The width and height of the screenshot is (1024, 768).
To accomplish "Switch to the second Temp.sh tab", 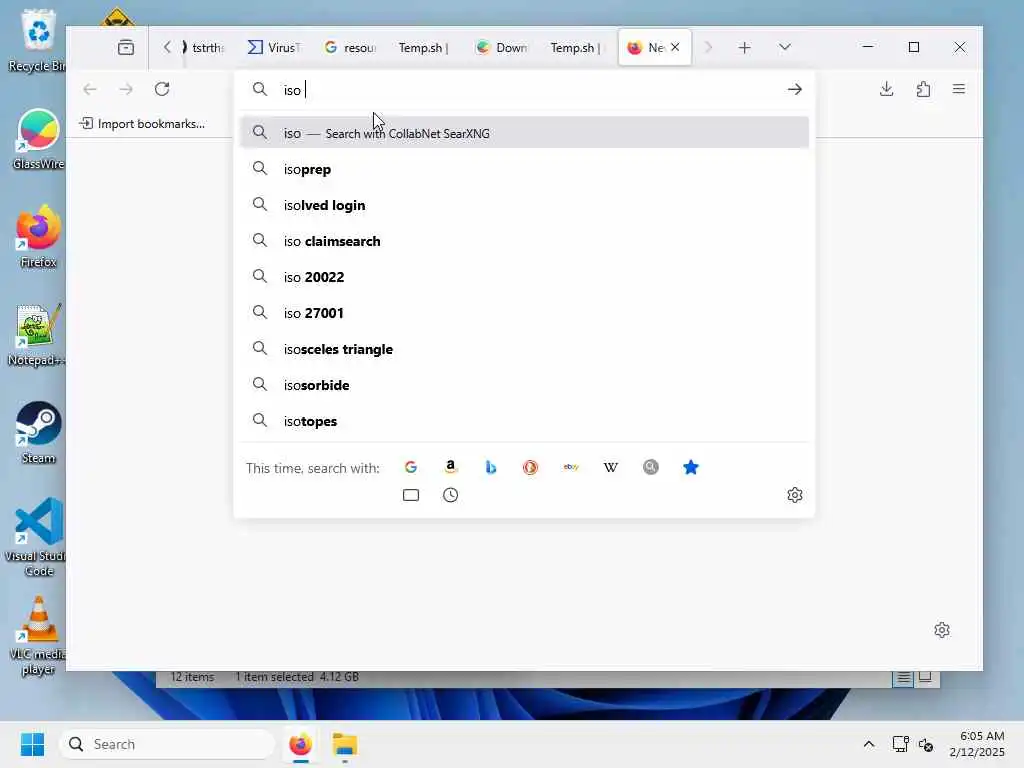I will (x=575, y=48).
